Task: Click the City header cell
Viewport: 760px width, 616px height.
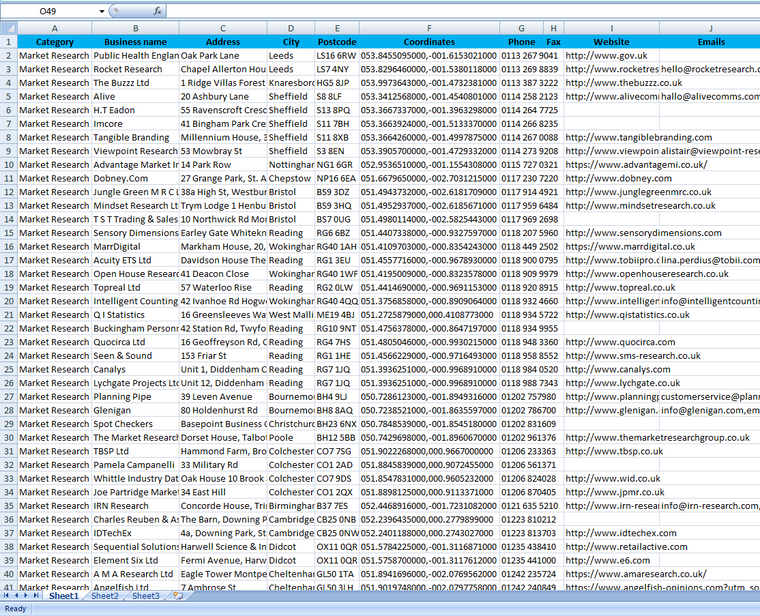Action: coord(291,42)
